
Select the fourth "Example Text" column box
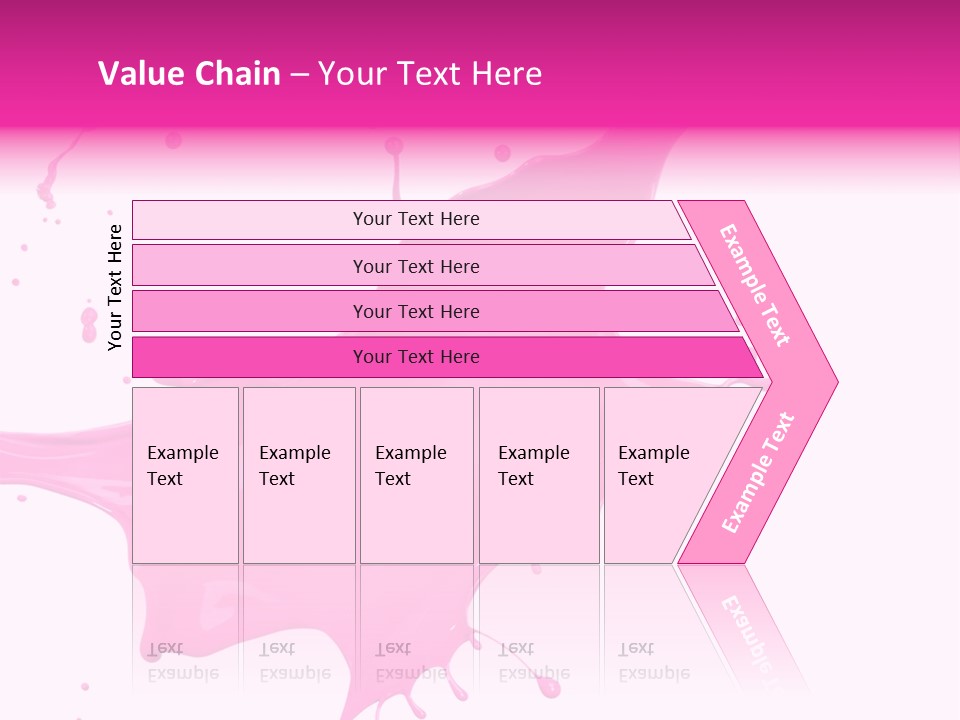tap(538, 475)
